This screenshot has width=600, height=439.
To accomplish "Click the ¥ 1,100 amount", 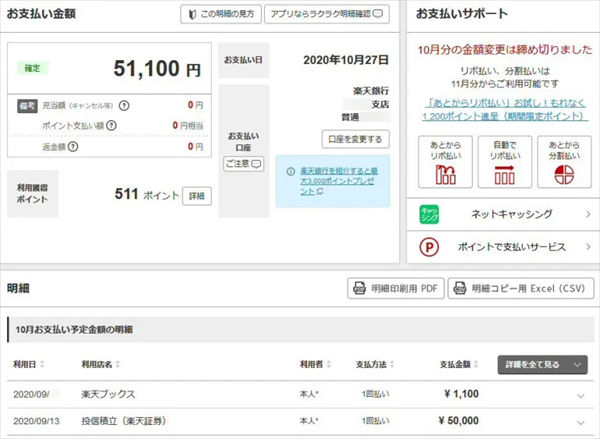I will click(461, 394).
